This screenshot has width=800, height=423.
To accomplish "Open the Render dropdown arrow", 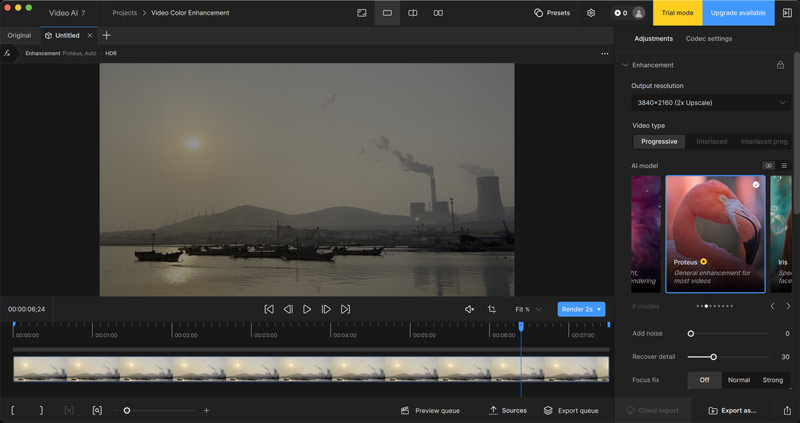I will point(599,309).
